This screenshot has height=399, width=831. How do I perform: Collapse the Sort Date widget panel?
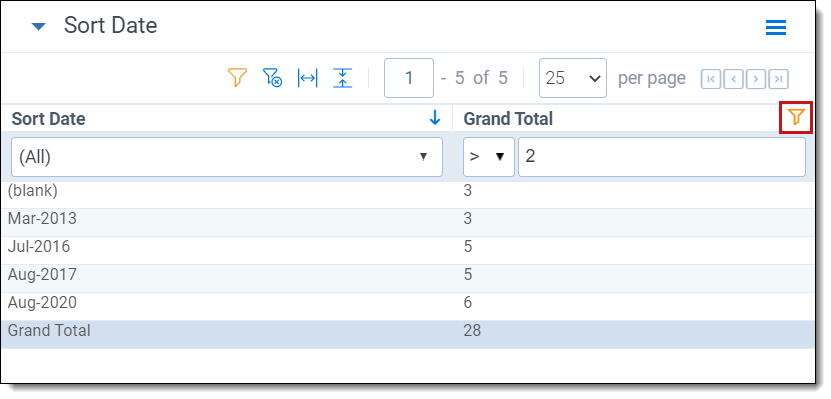[x=39, y=26]
